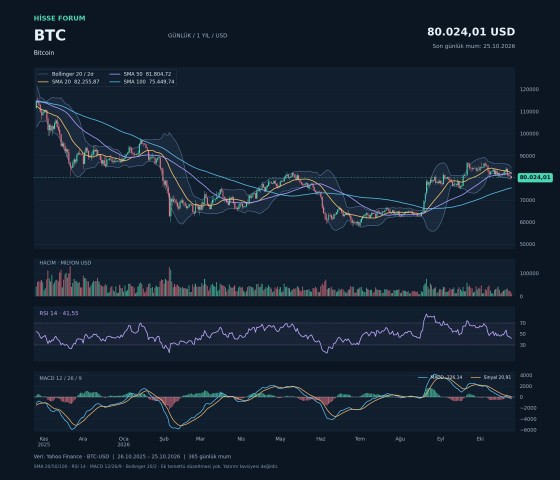Click the 110000 price axis label

530,111
